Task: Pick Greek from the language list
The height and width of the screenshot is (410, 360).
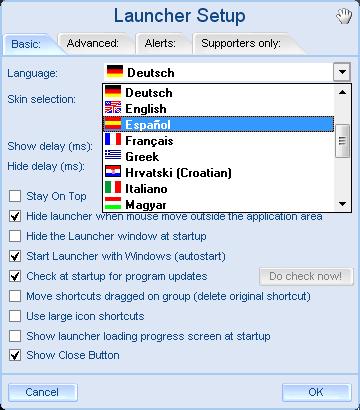Action: (219, 156)
